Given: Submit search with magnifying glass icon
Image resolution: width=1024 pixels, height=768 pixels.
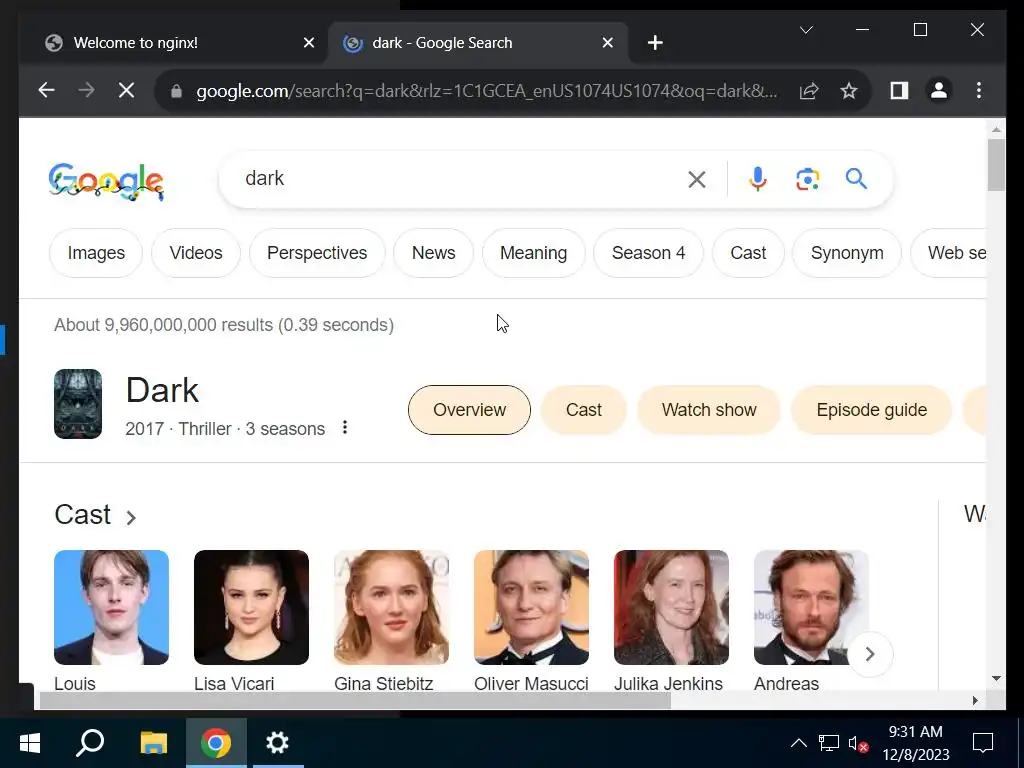Looking at the screenshot, I should coord(856,178).
